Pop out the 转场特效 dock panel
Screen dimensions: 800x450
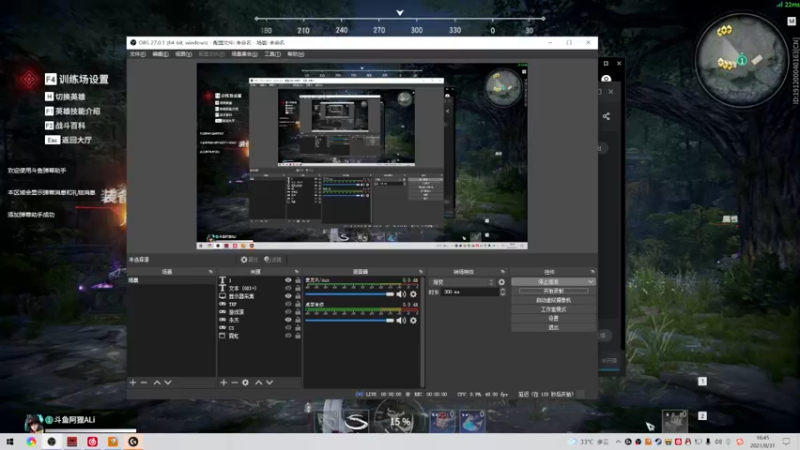[x=503, y=272]
